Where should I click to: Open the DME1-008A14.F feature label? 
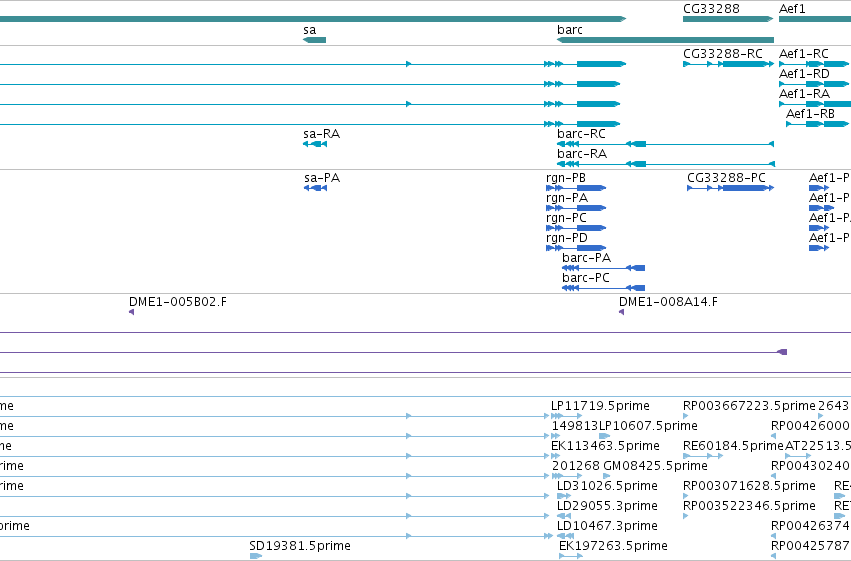coord(668,302)
